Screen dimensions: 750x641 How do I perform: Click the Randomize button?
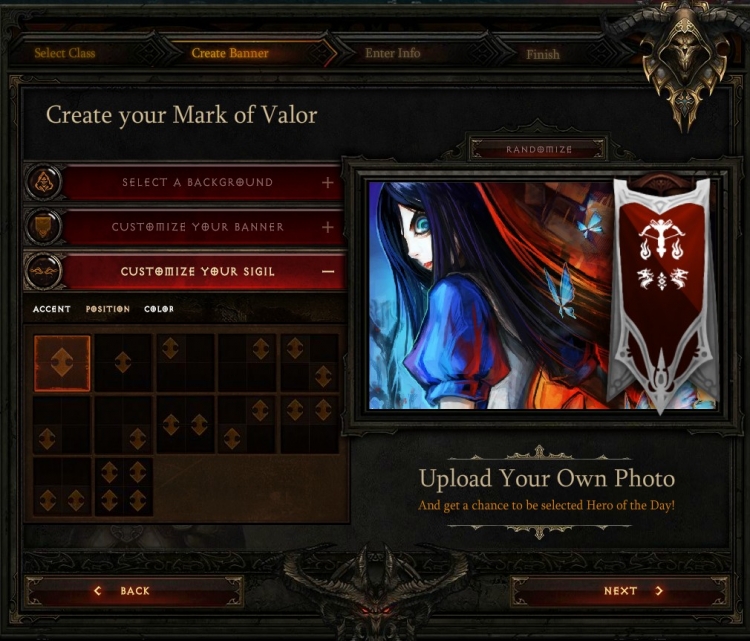click(539, 149)
